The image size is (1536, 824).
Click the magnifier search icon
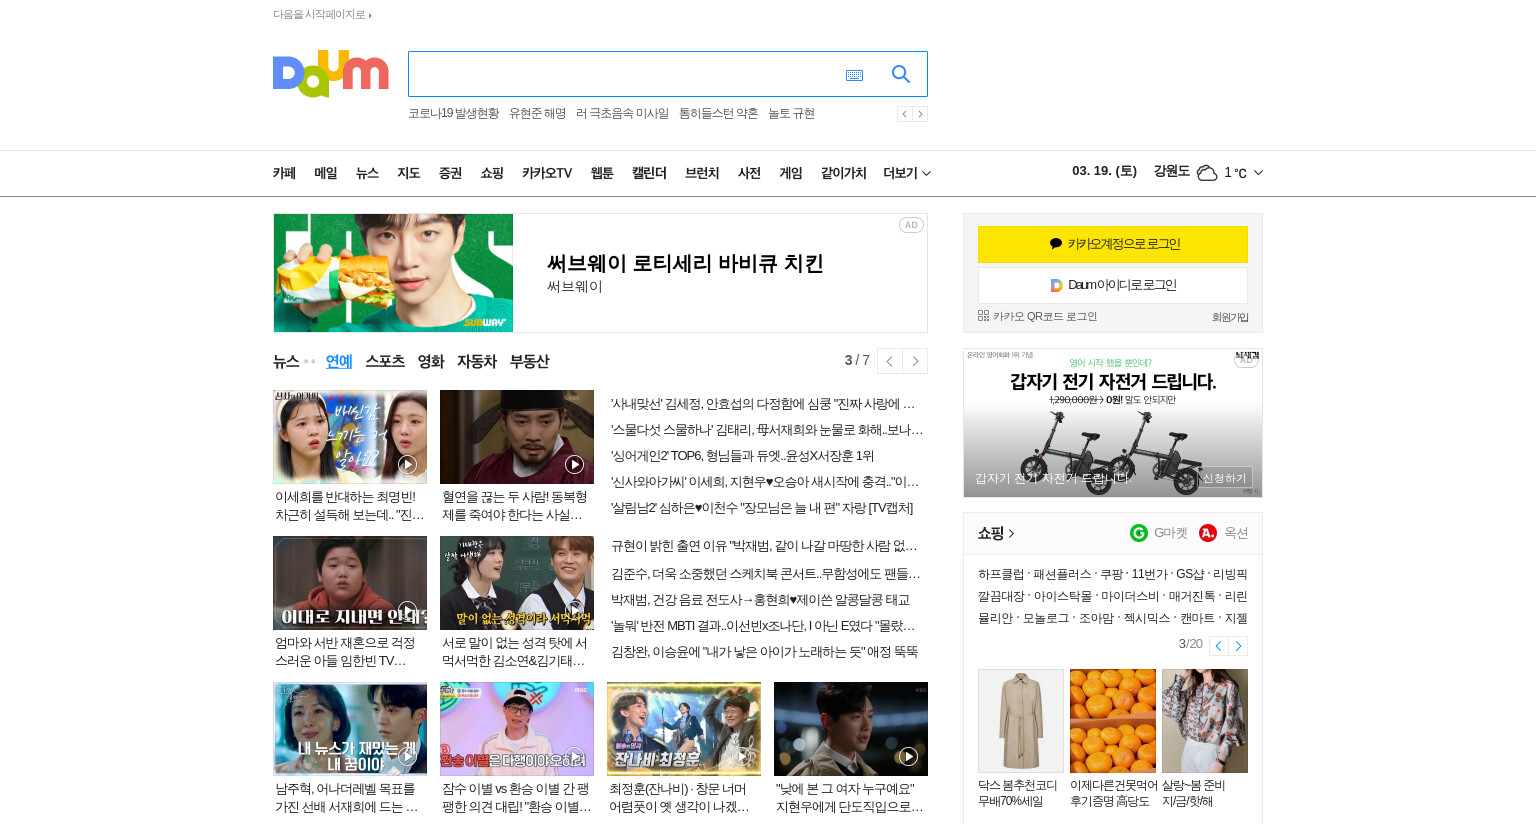[x=901, y=74]
